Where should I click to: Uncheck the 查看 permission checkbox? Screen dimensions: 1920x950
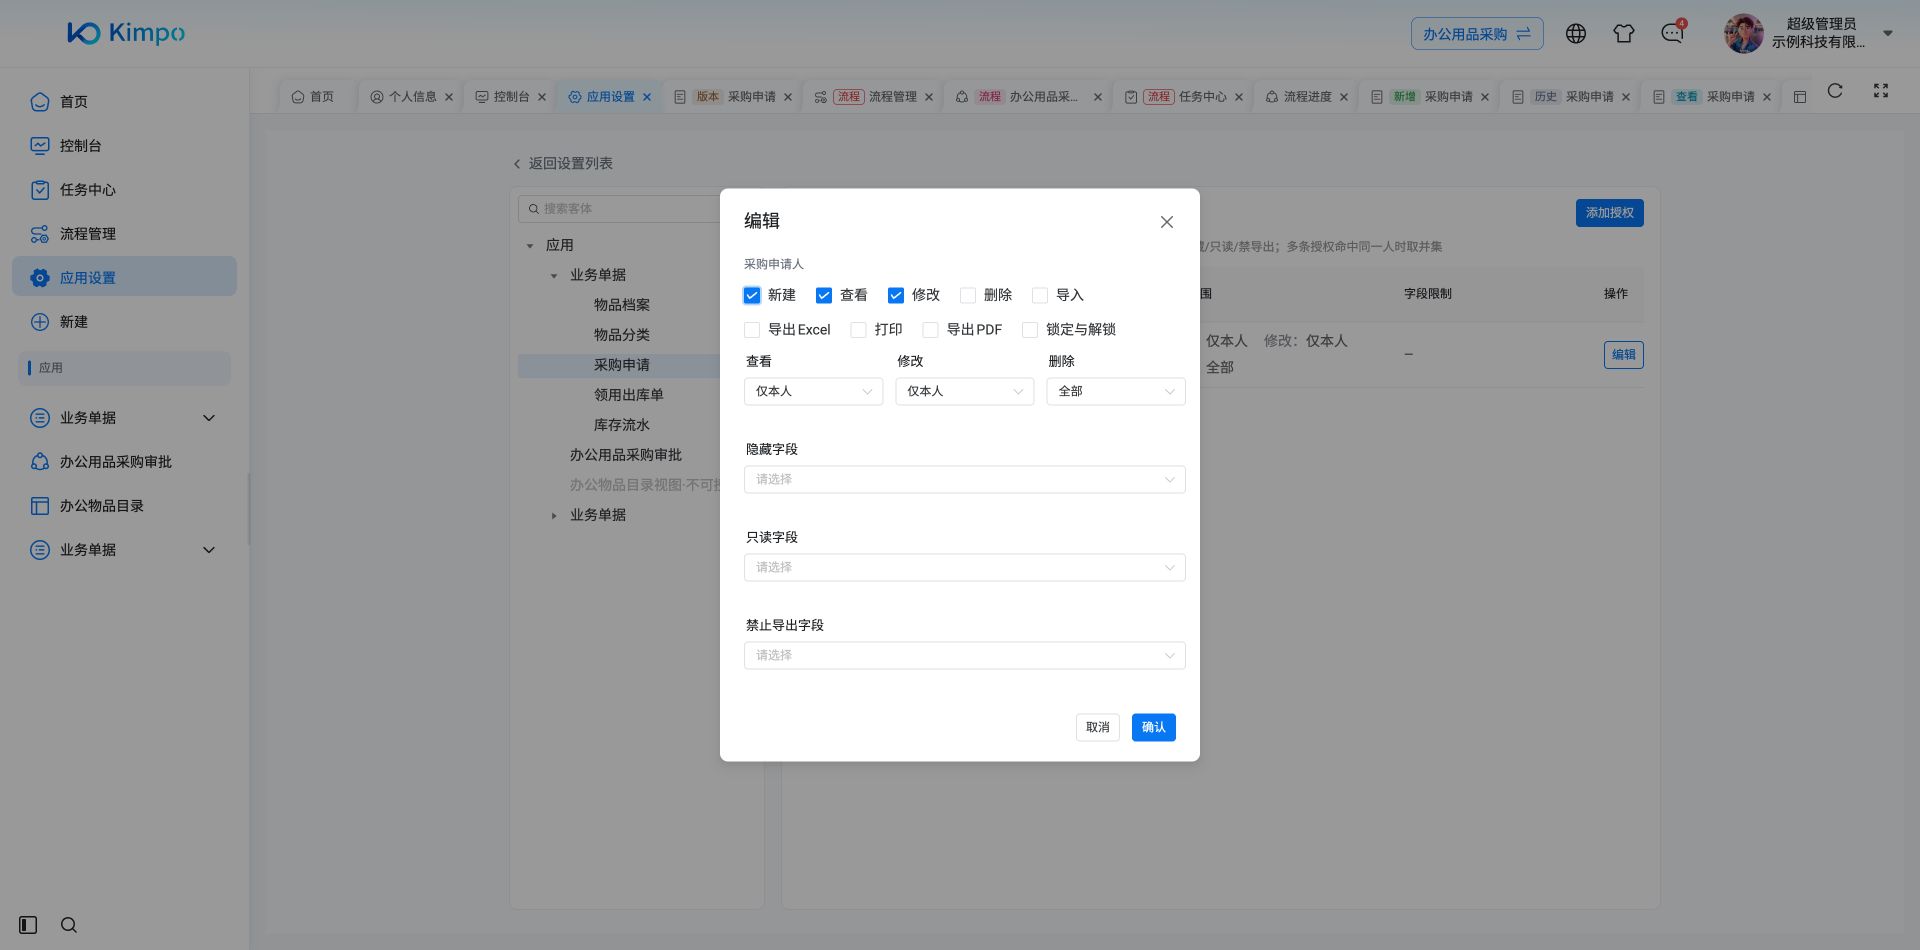coord(824,295)
